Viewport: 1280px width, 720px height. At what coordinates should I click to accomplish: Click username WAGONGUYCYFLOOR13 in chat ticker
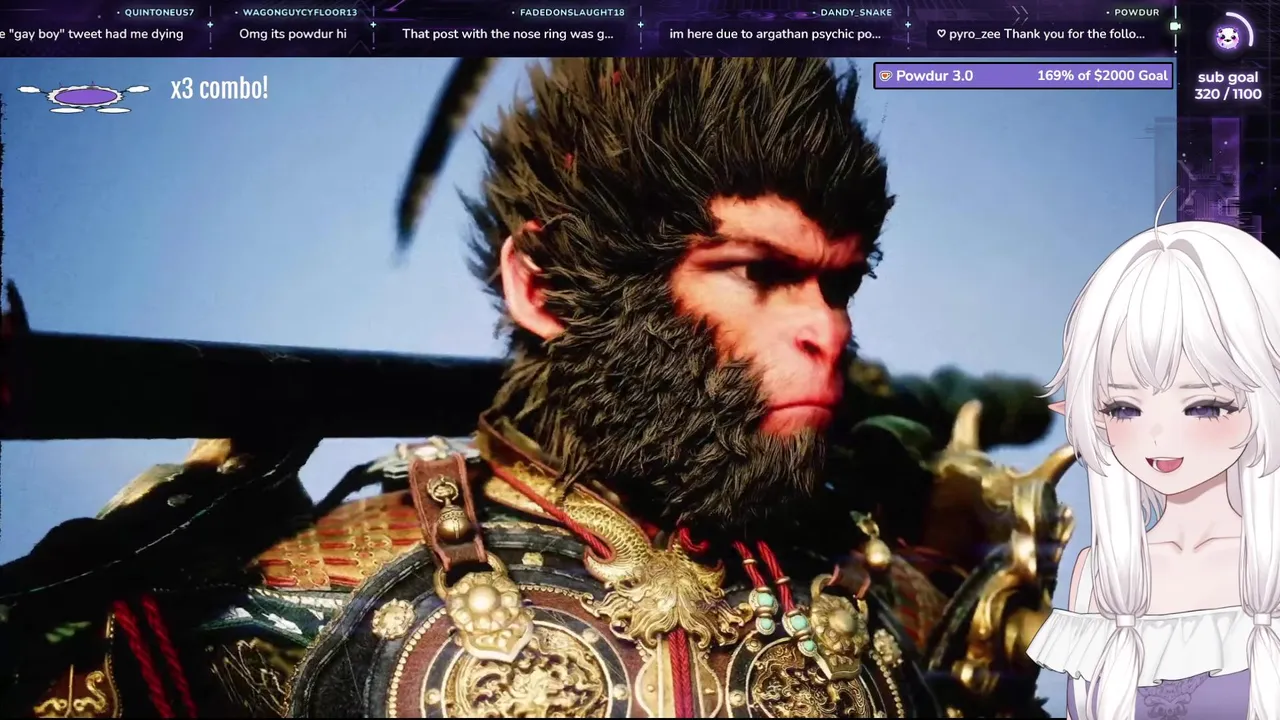tap(300, 12)
